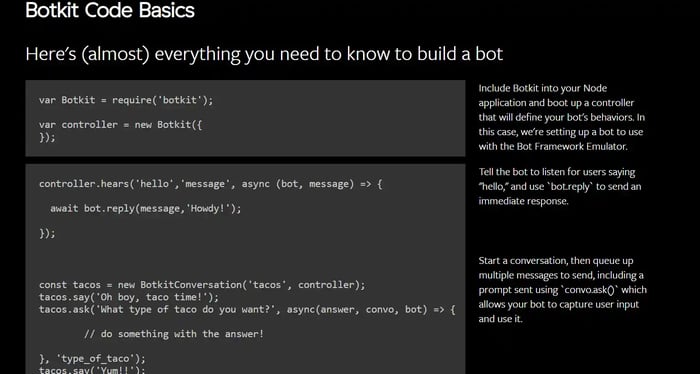This screenshot has width=700, height=374.
Task: Click the "Botkit Code Basics" heading
Action: point(110,10)
